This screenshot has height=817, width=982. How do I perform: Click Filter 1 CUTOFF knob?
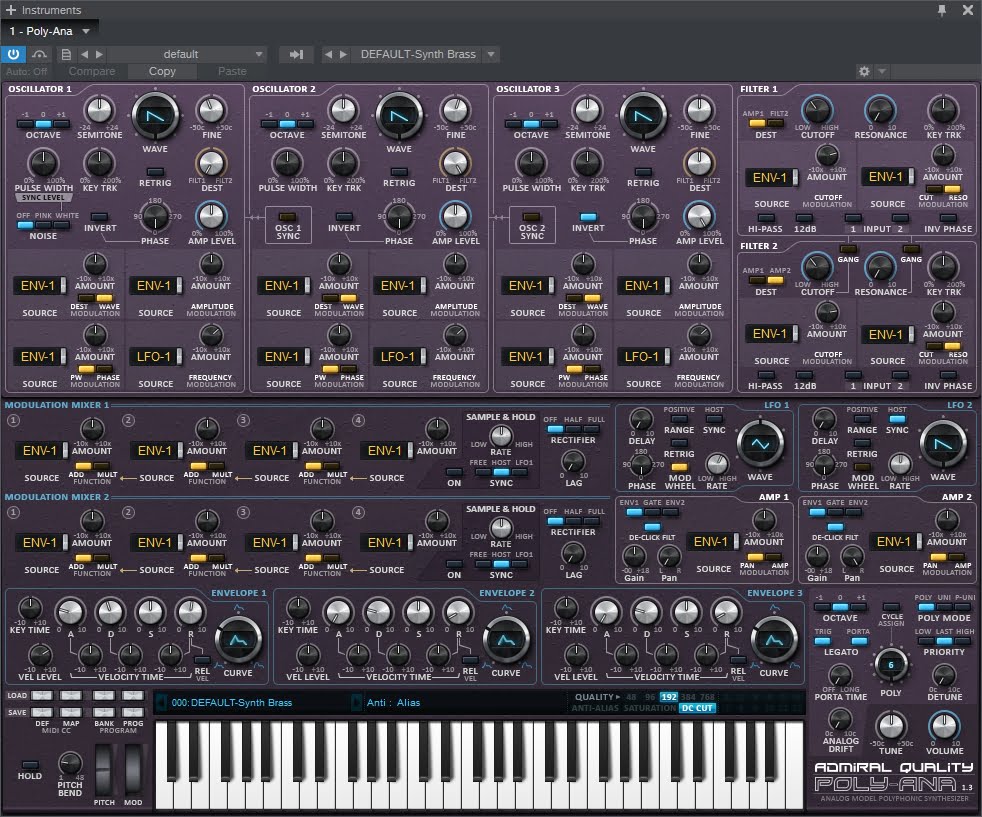click(817, 111)
